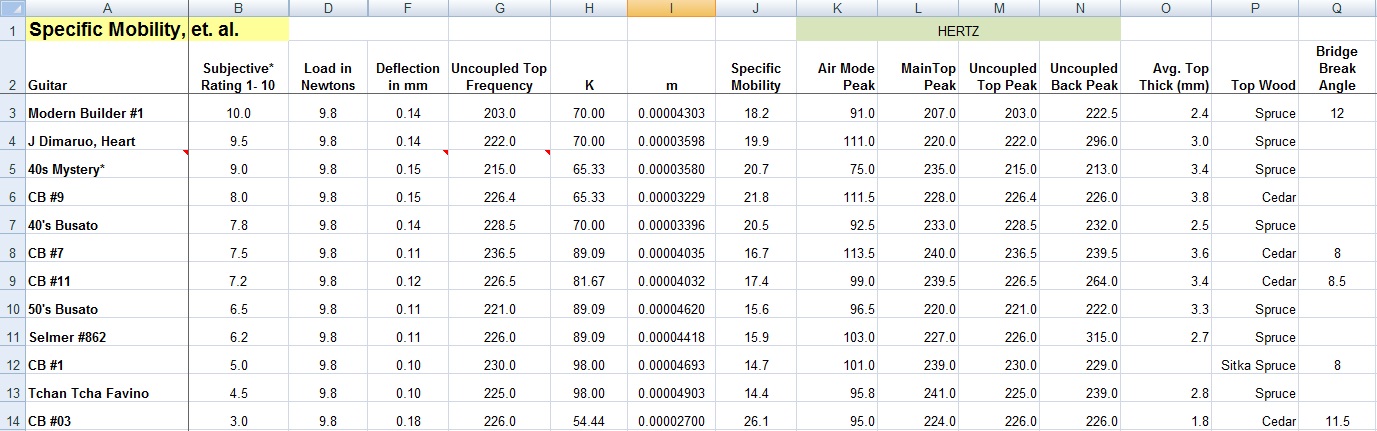
Task: Click the rating value 9.5
Action: click(238, 141)
